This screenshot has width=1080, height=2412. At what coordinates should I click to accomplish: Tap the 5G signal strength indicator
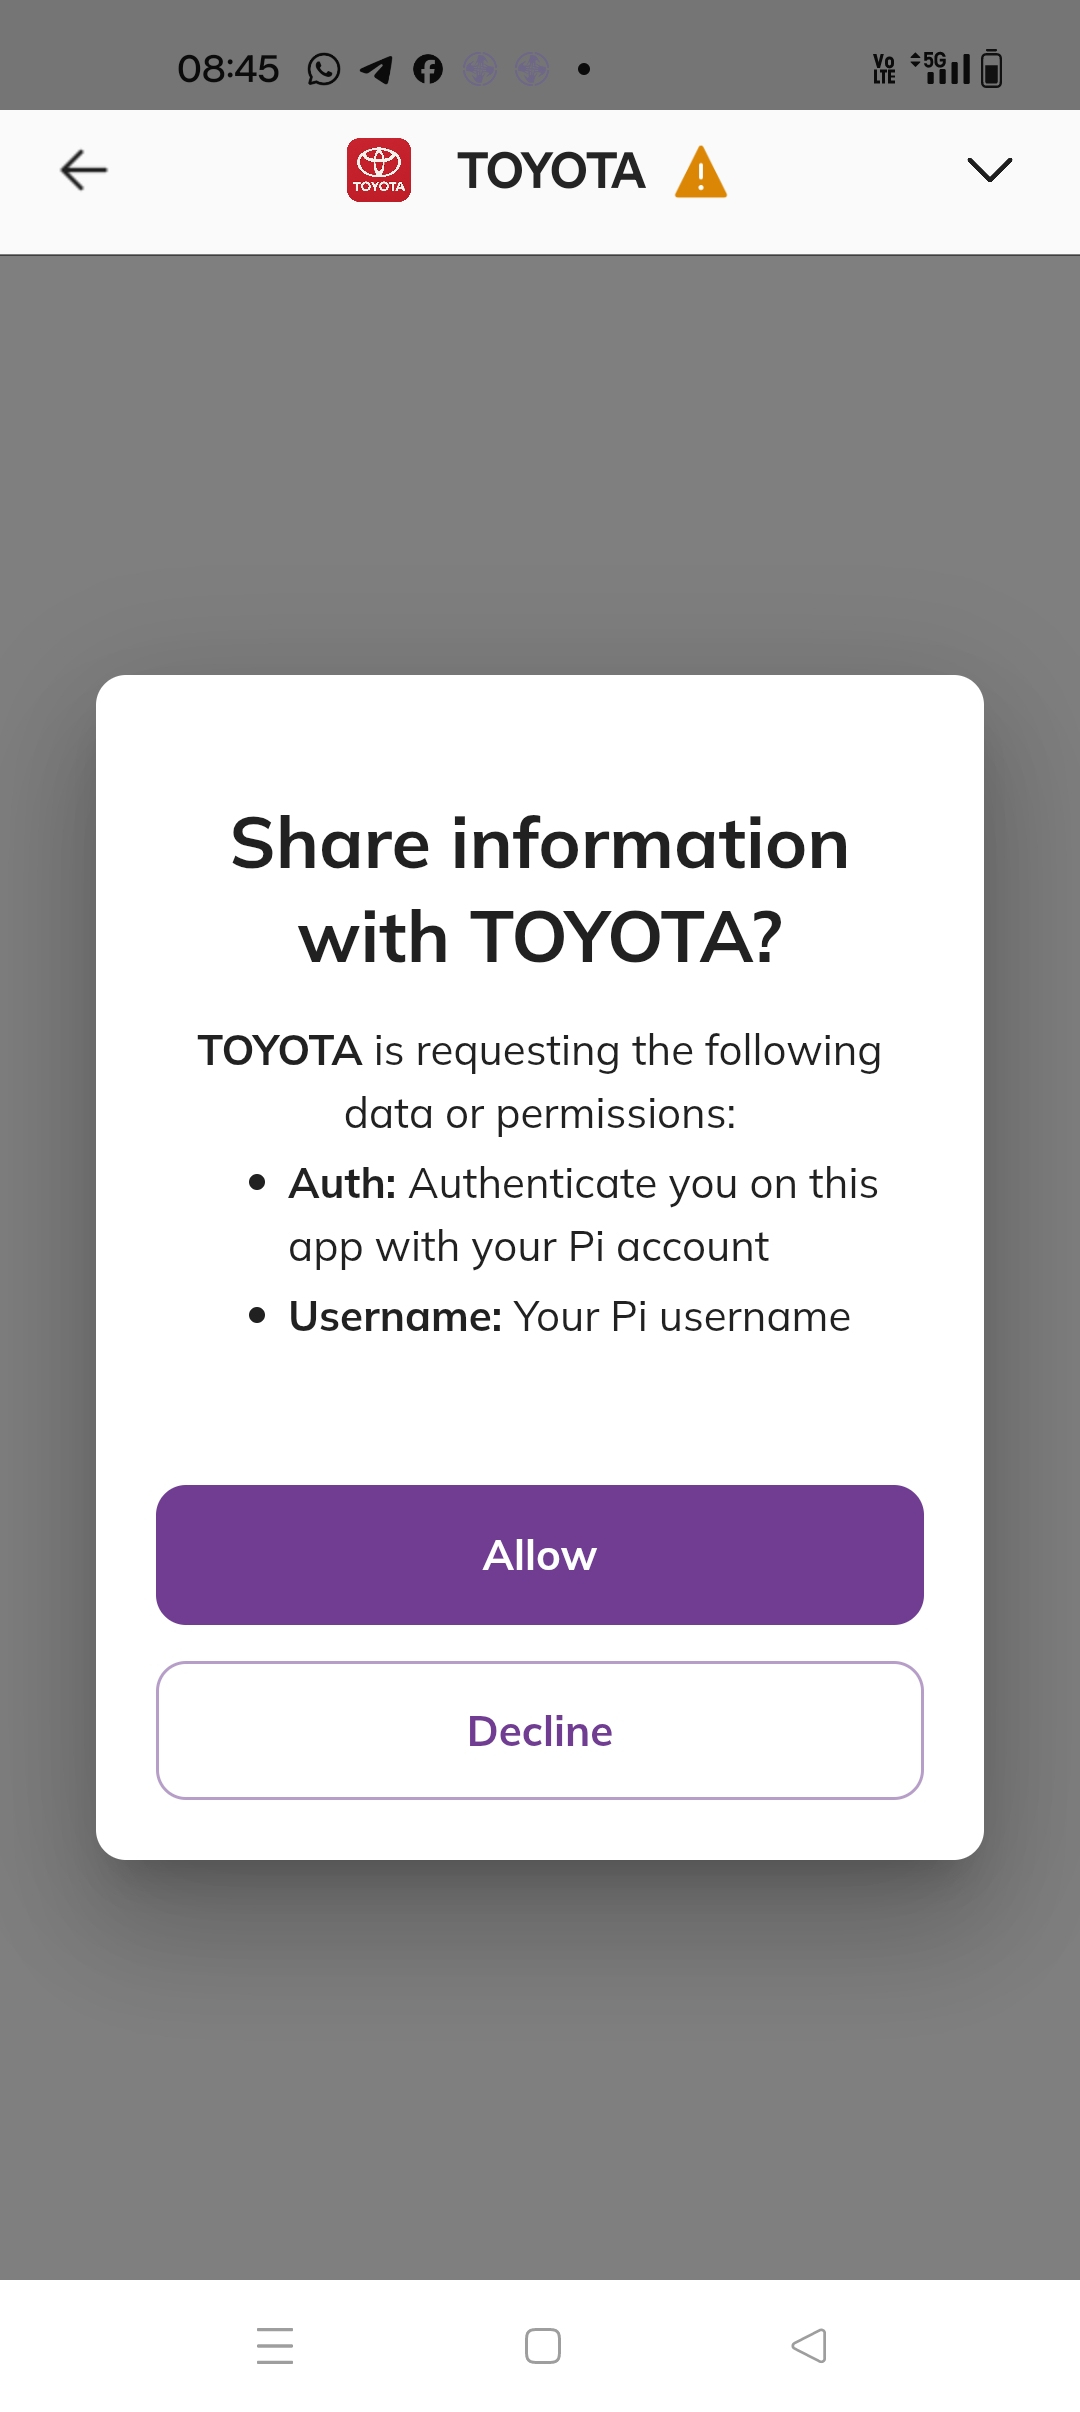tap(940, 68)
